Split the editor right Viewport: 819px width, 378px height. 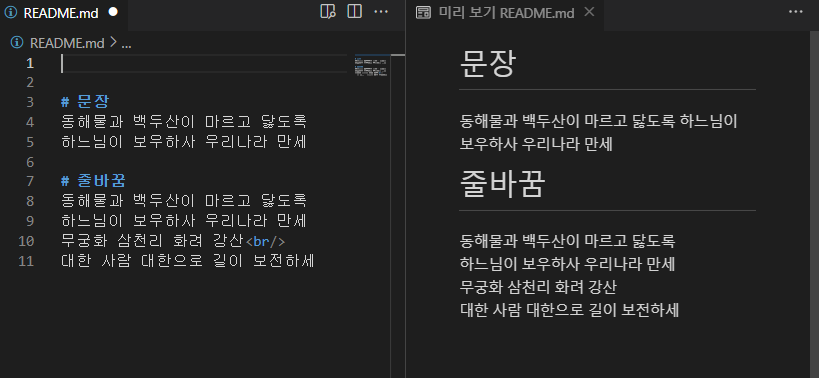click(355, 11)
